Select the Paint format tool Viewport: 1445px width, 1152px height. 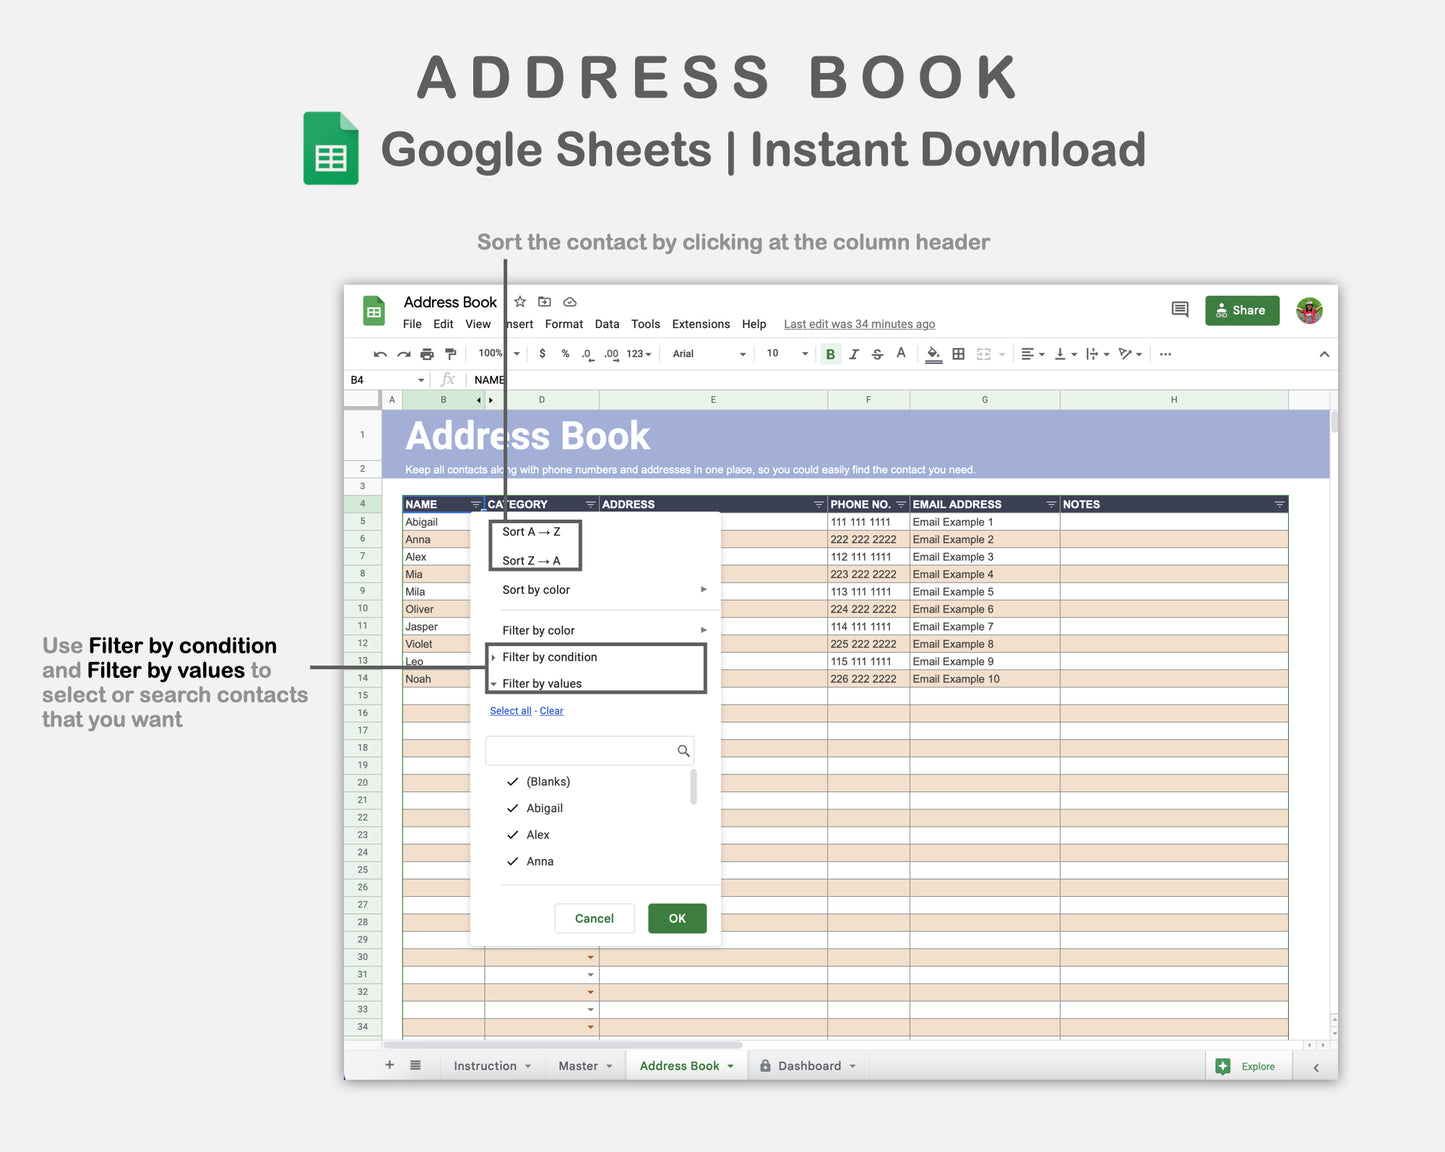click(x=450, y=354)
